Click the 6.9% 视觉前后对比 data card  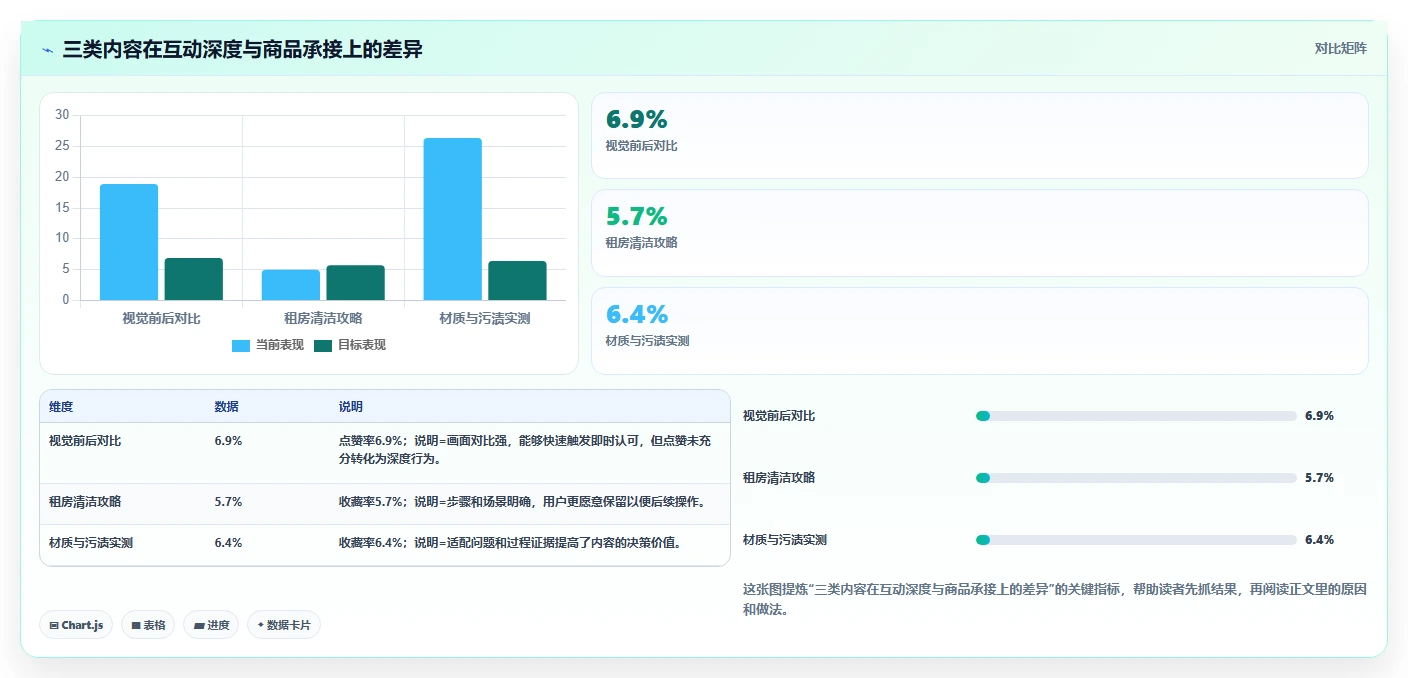[x=980, y=136]
